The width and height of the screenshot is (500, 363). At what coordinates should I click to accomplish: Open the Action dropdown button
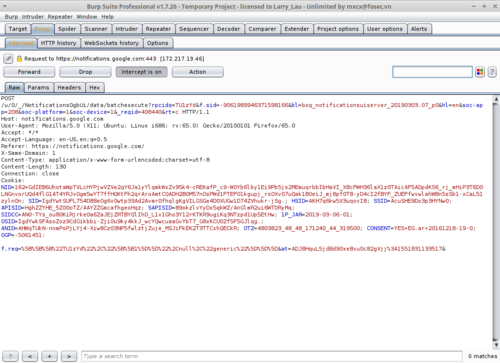(198, 72)
